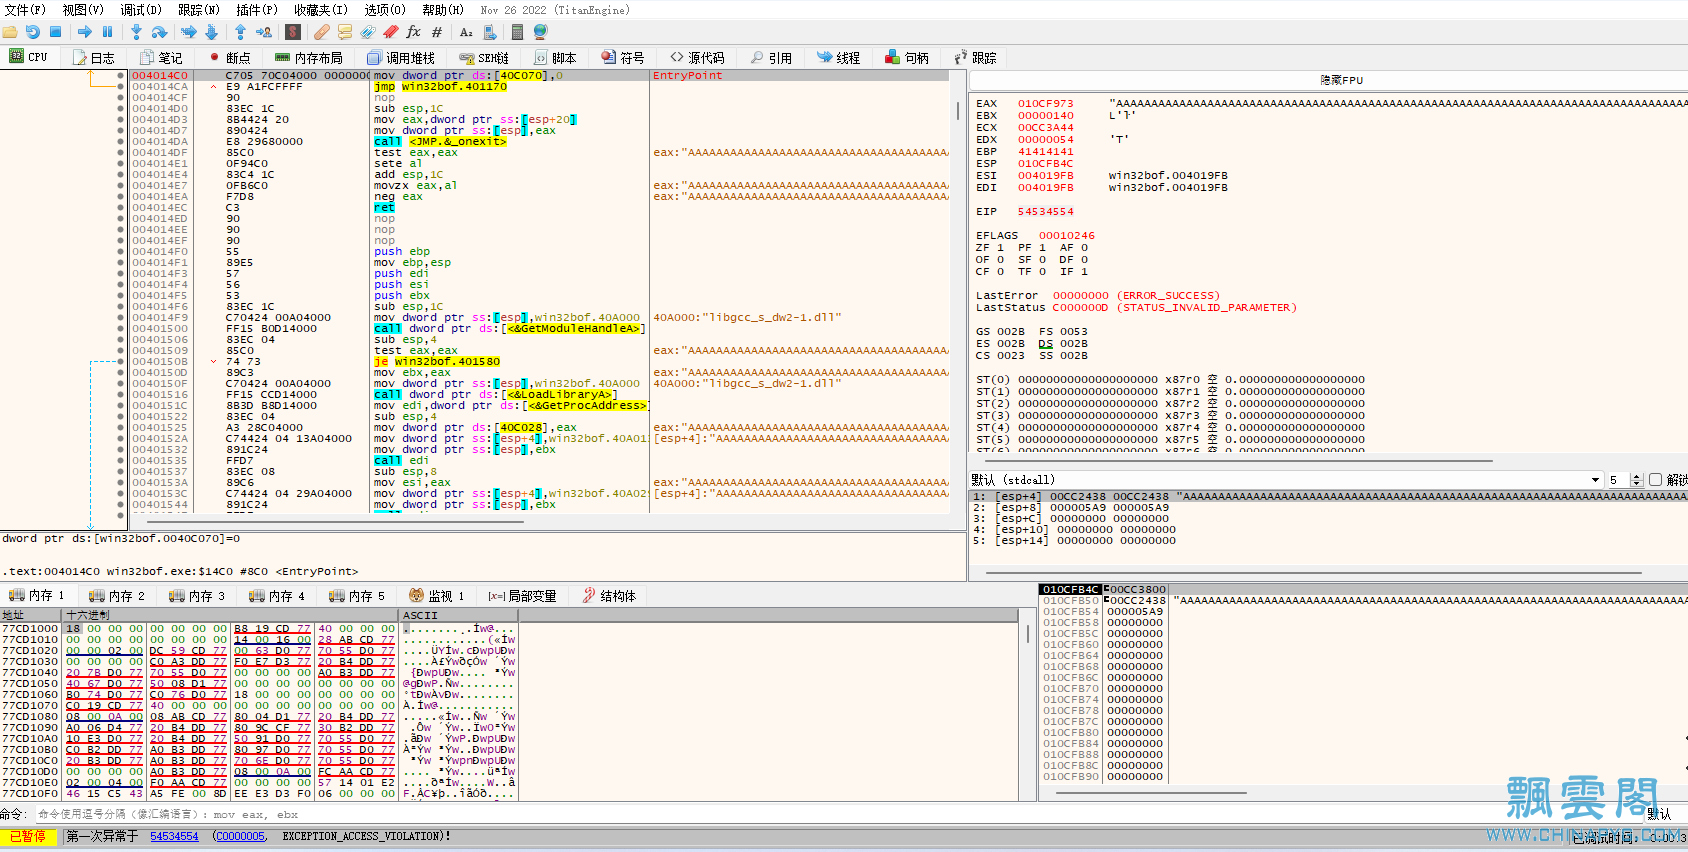Pause execution with the pause icon

[108, 32]
